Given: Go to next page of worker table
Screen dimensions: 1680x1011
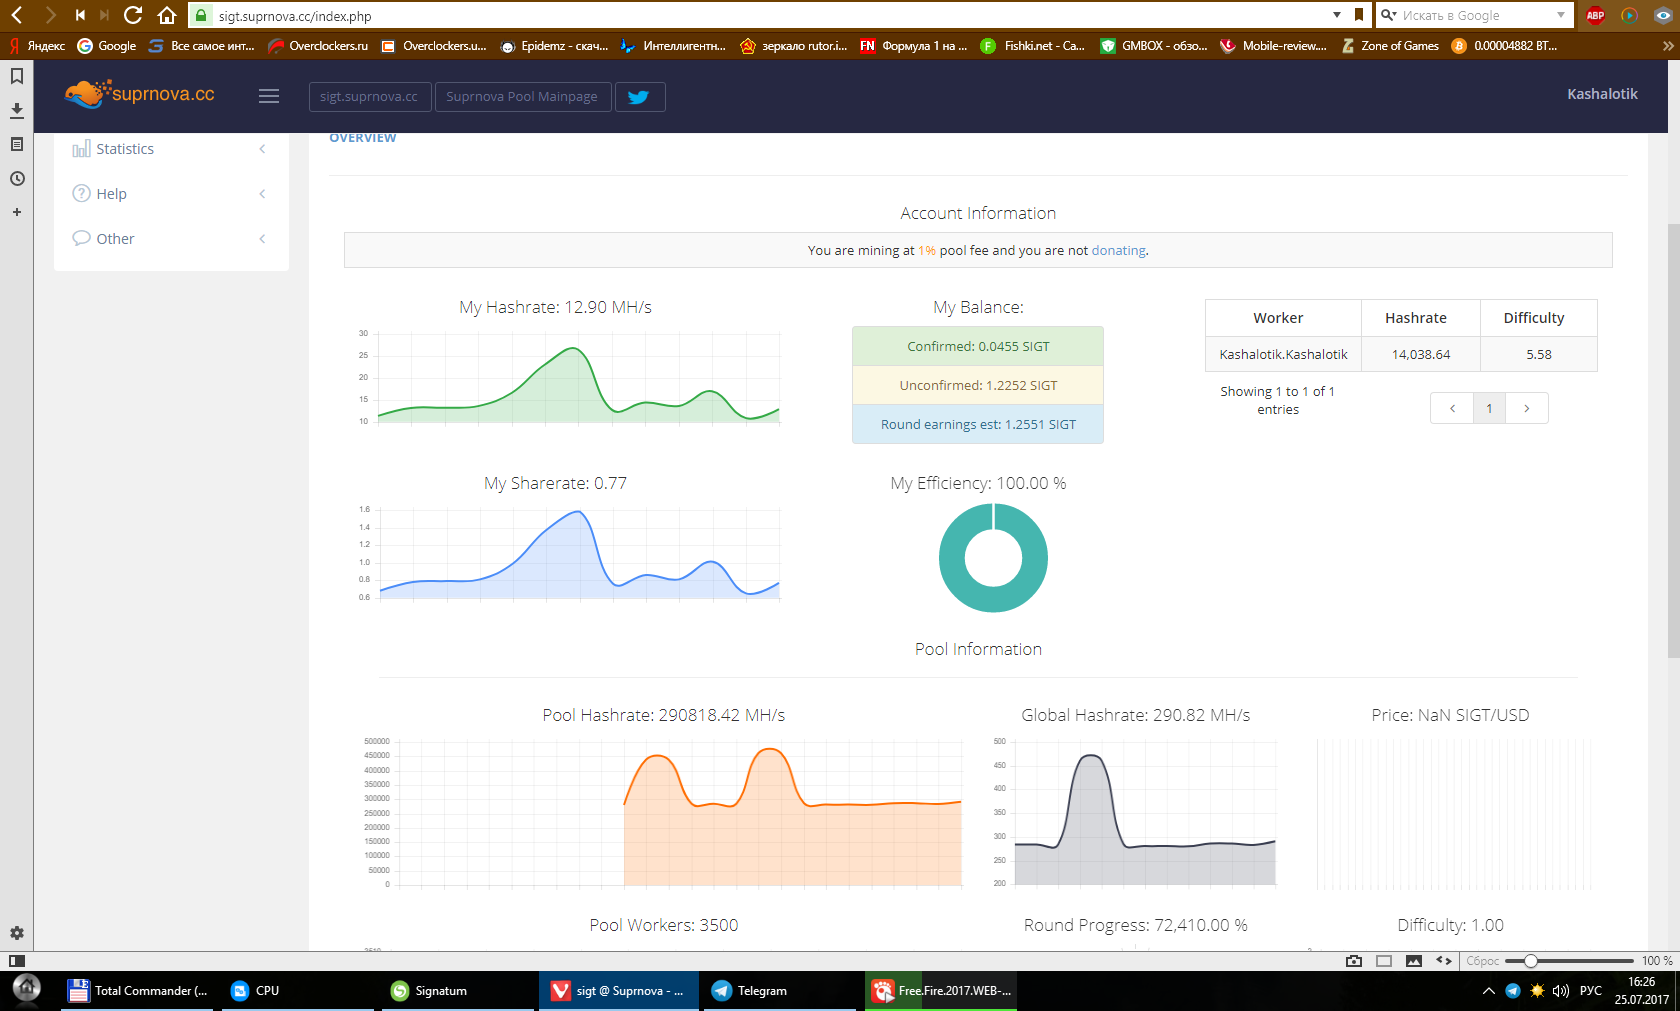Looking at the screenshot, I should 1526,408.
